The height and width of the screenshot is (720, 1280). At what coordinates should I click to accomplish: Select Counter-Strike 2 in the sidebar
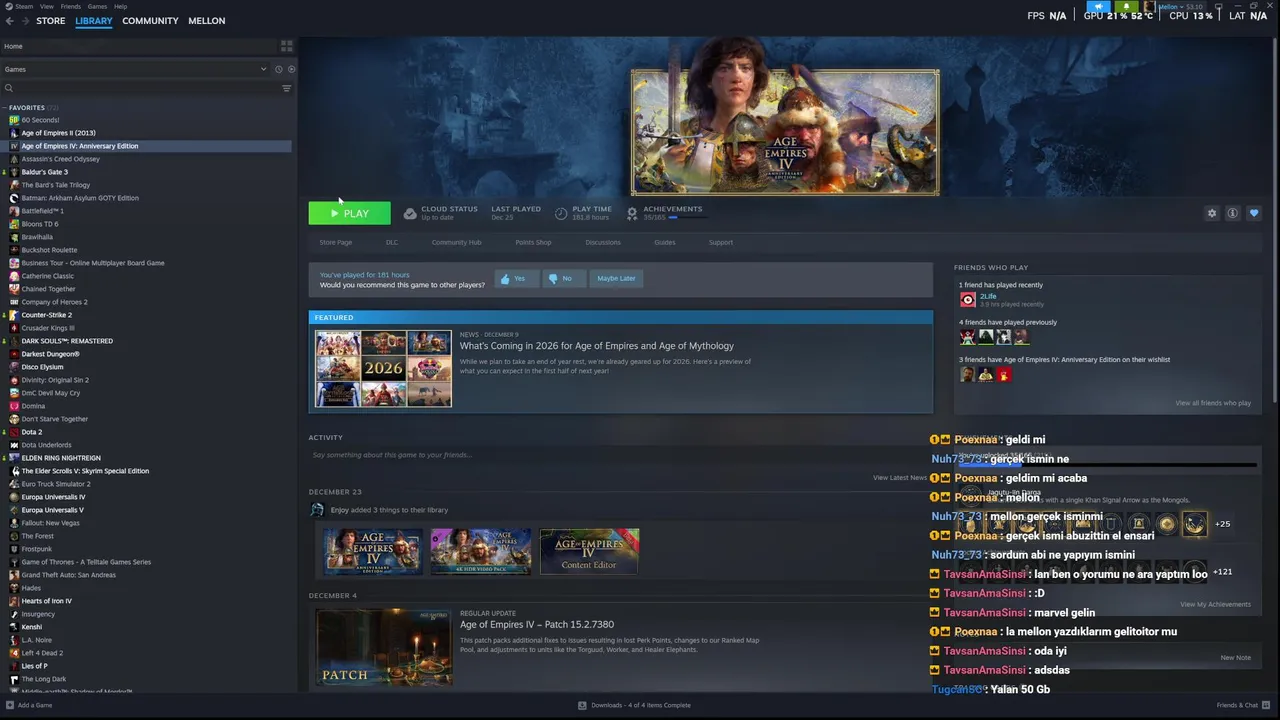click(x=46, y=315)
